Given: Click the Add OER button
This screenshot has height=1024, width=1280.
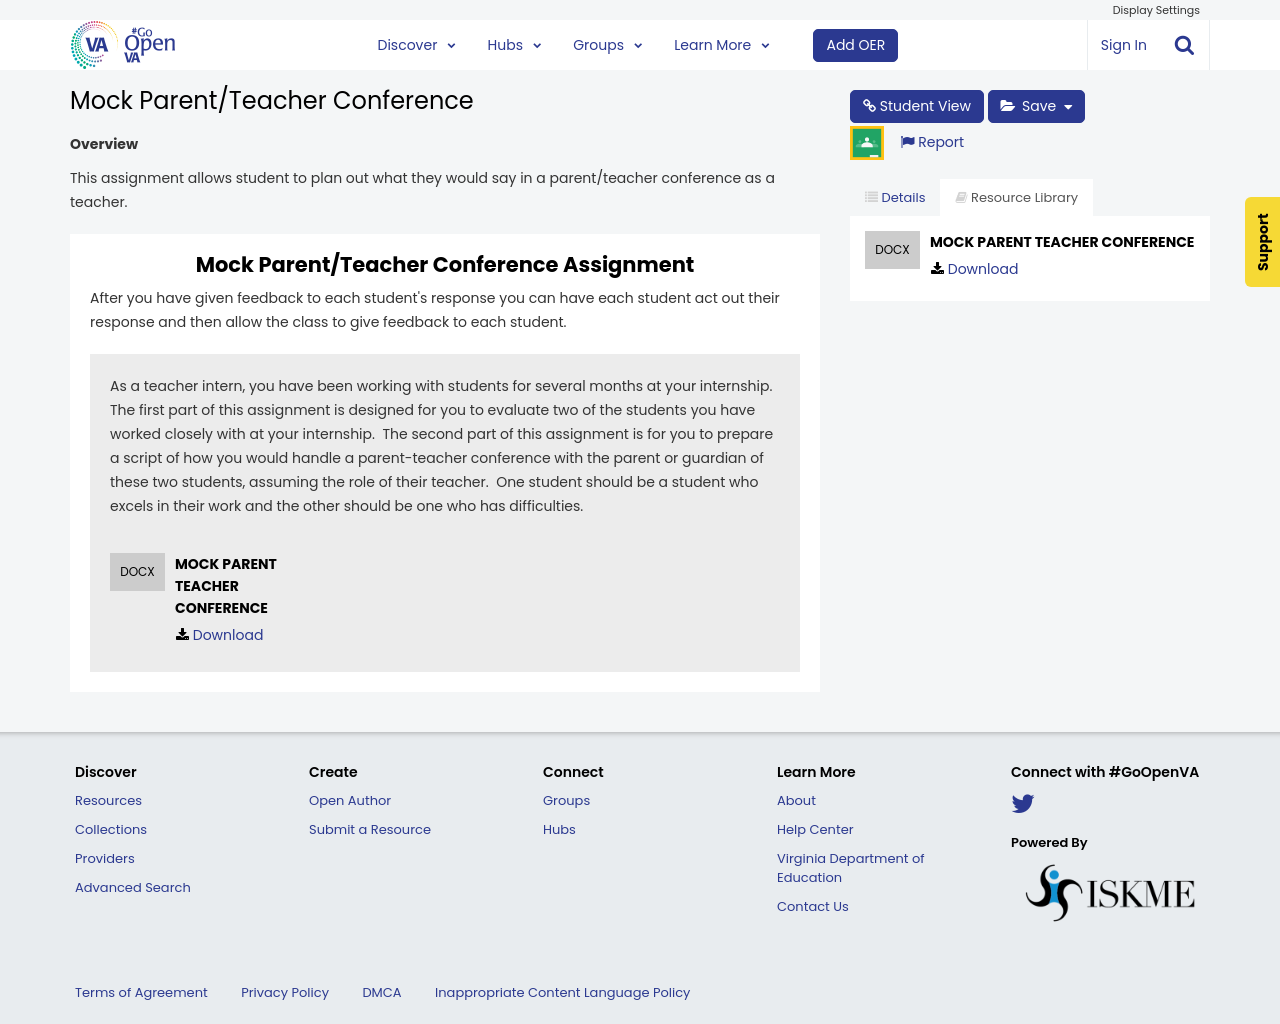Looking at the screenshot, I should [855, 44].
